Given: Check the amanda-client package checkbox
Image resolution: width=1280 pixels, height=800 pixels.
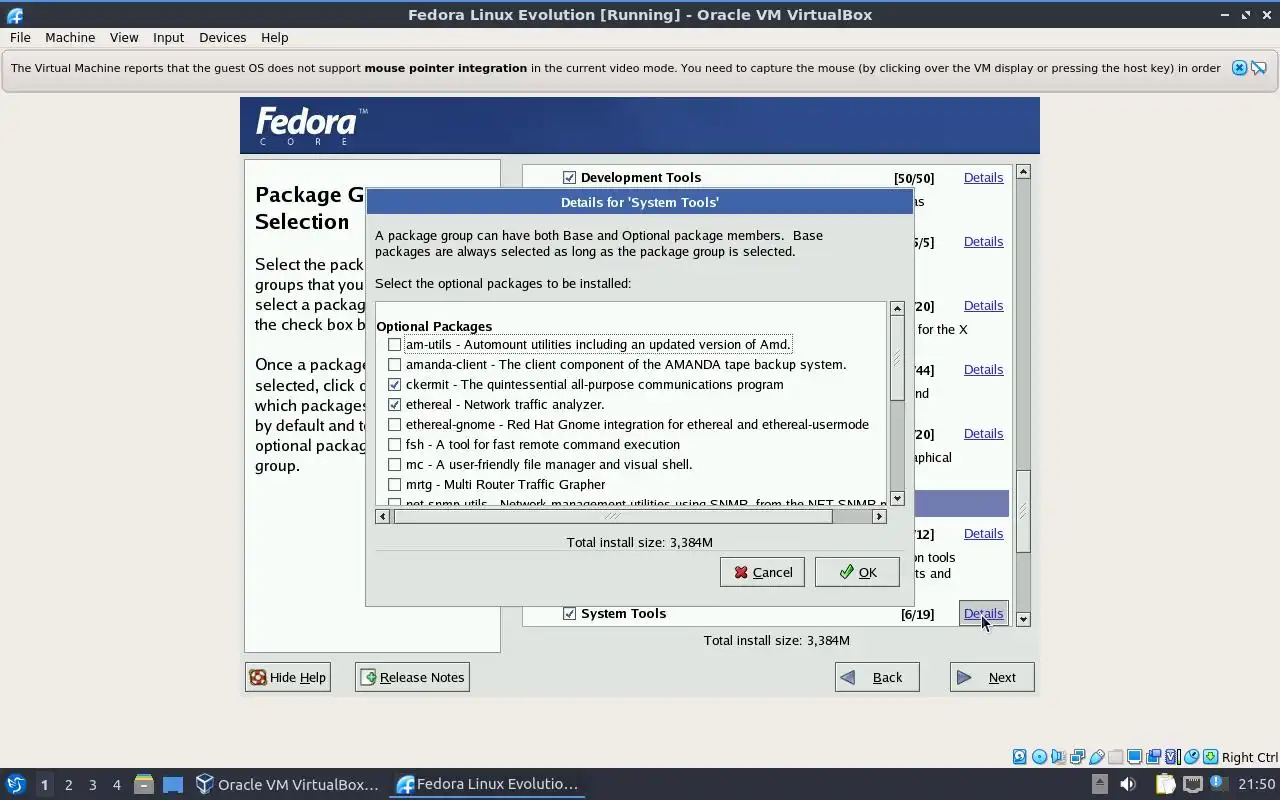Looking at the screenshot, I should click(395, 364).
